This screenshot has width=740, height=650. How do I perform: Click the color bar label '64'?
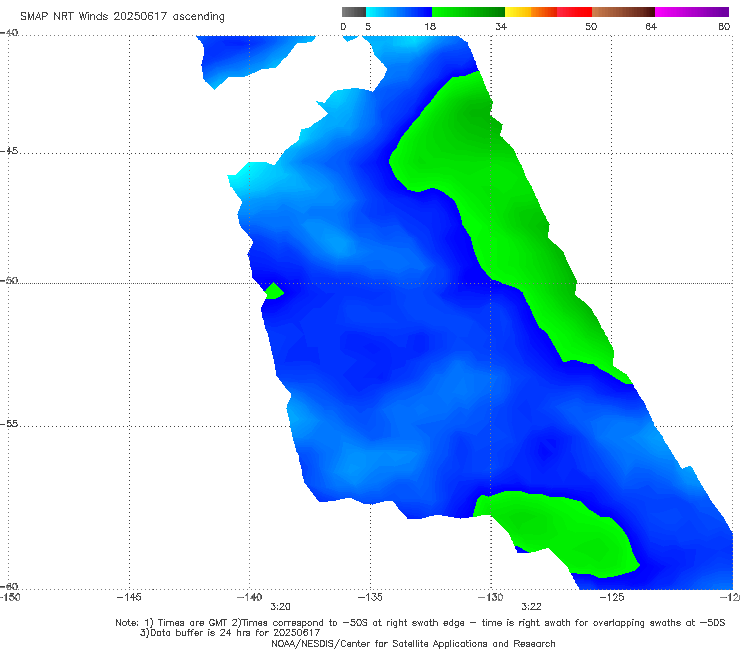click(x=651, y=26)
